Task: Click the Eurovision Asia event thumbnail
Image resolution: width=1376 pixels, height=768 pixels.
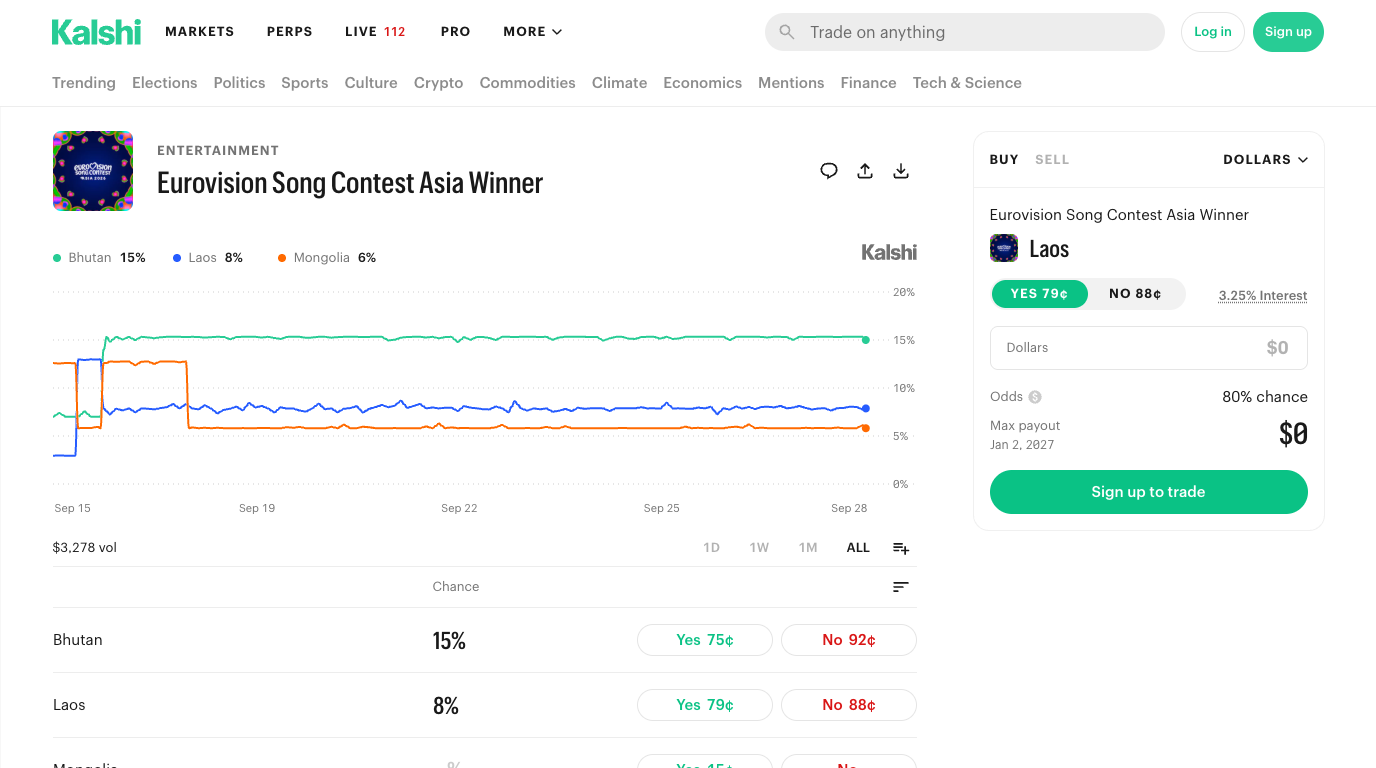Action: 93,171
